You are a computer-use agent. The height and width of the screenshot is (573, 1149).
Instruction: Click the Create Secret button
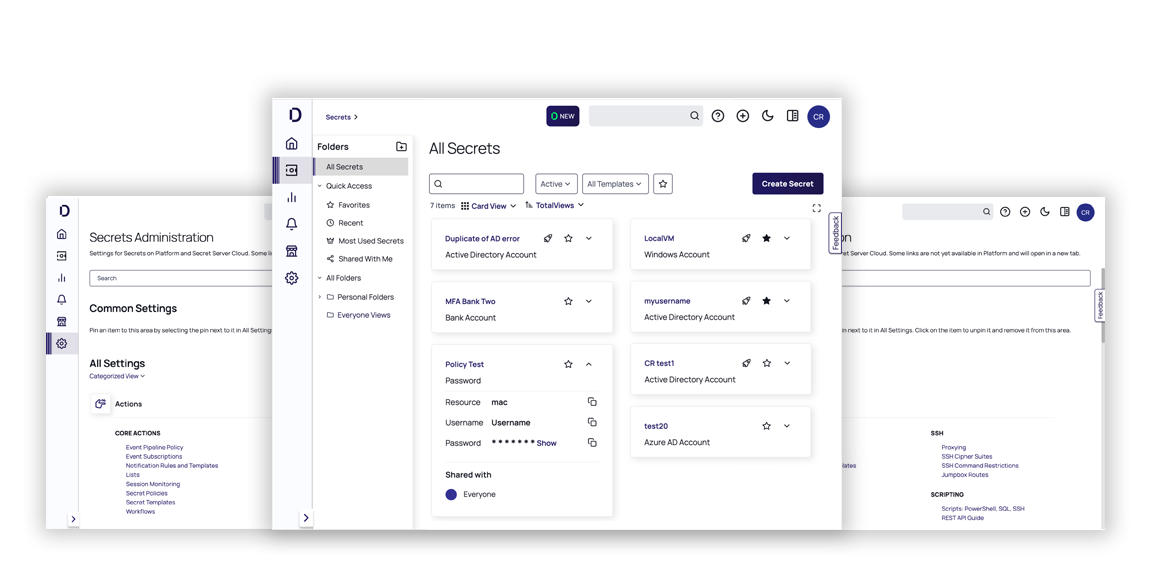click(x=787, y=184)
